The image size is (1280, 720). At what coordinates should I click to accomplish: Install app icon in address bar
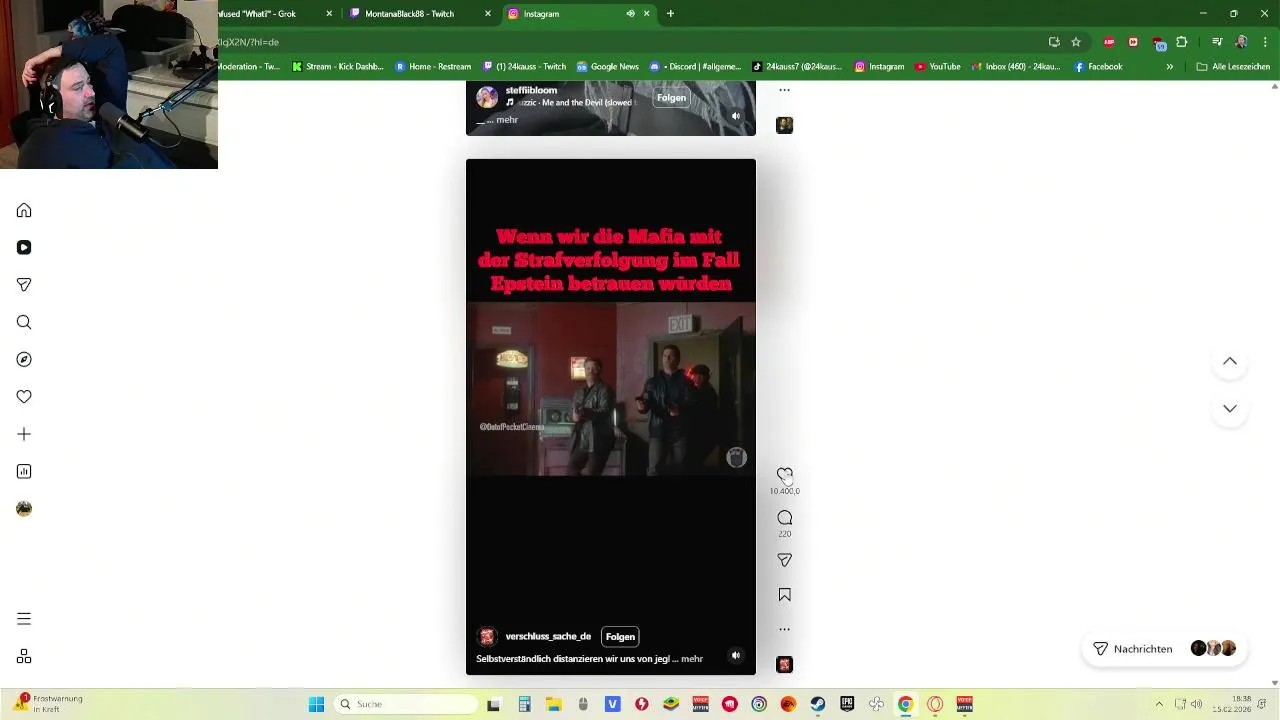1054,42
